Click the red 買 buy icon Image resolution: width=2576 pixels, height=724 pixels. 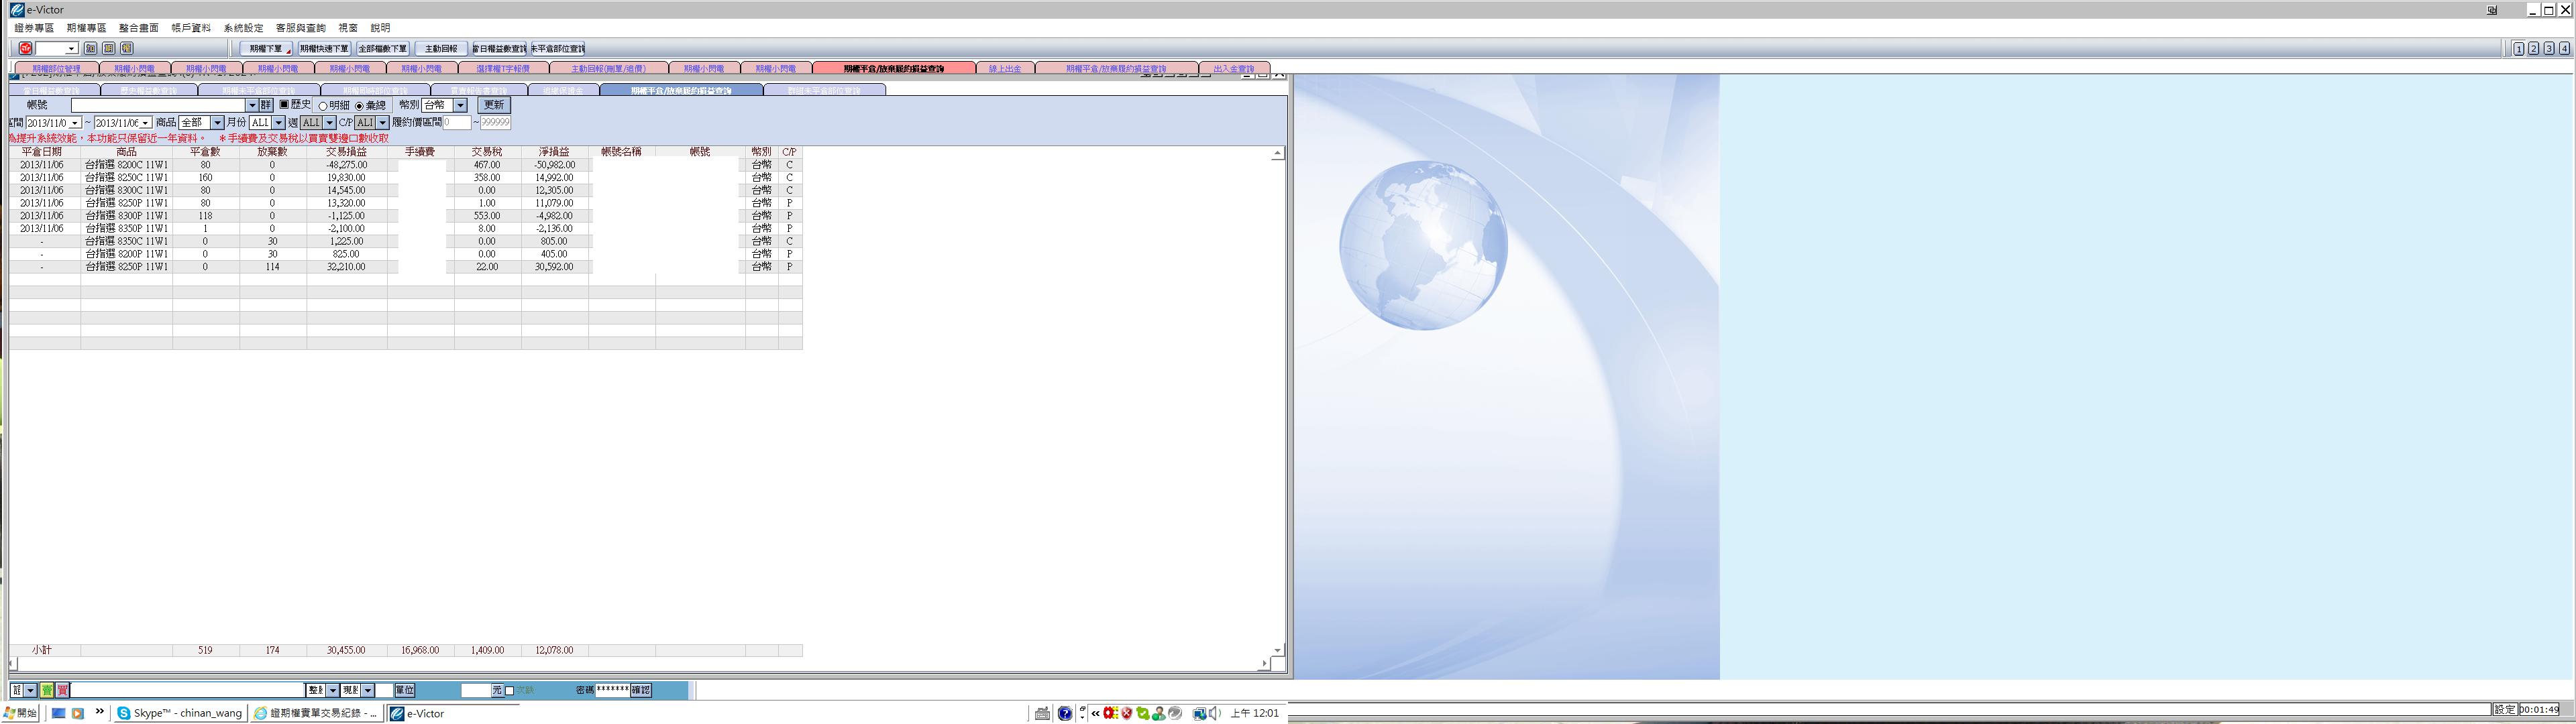point(62,691)
